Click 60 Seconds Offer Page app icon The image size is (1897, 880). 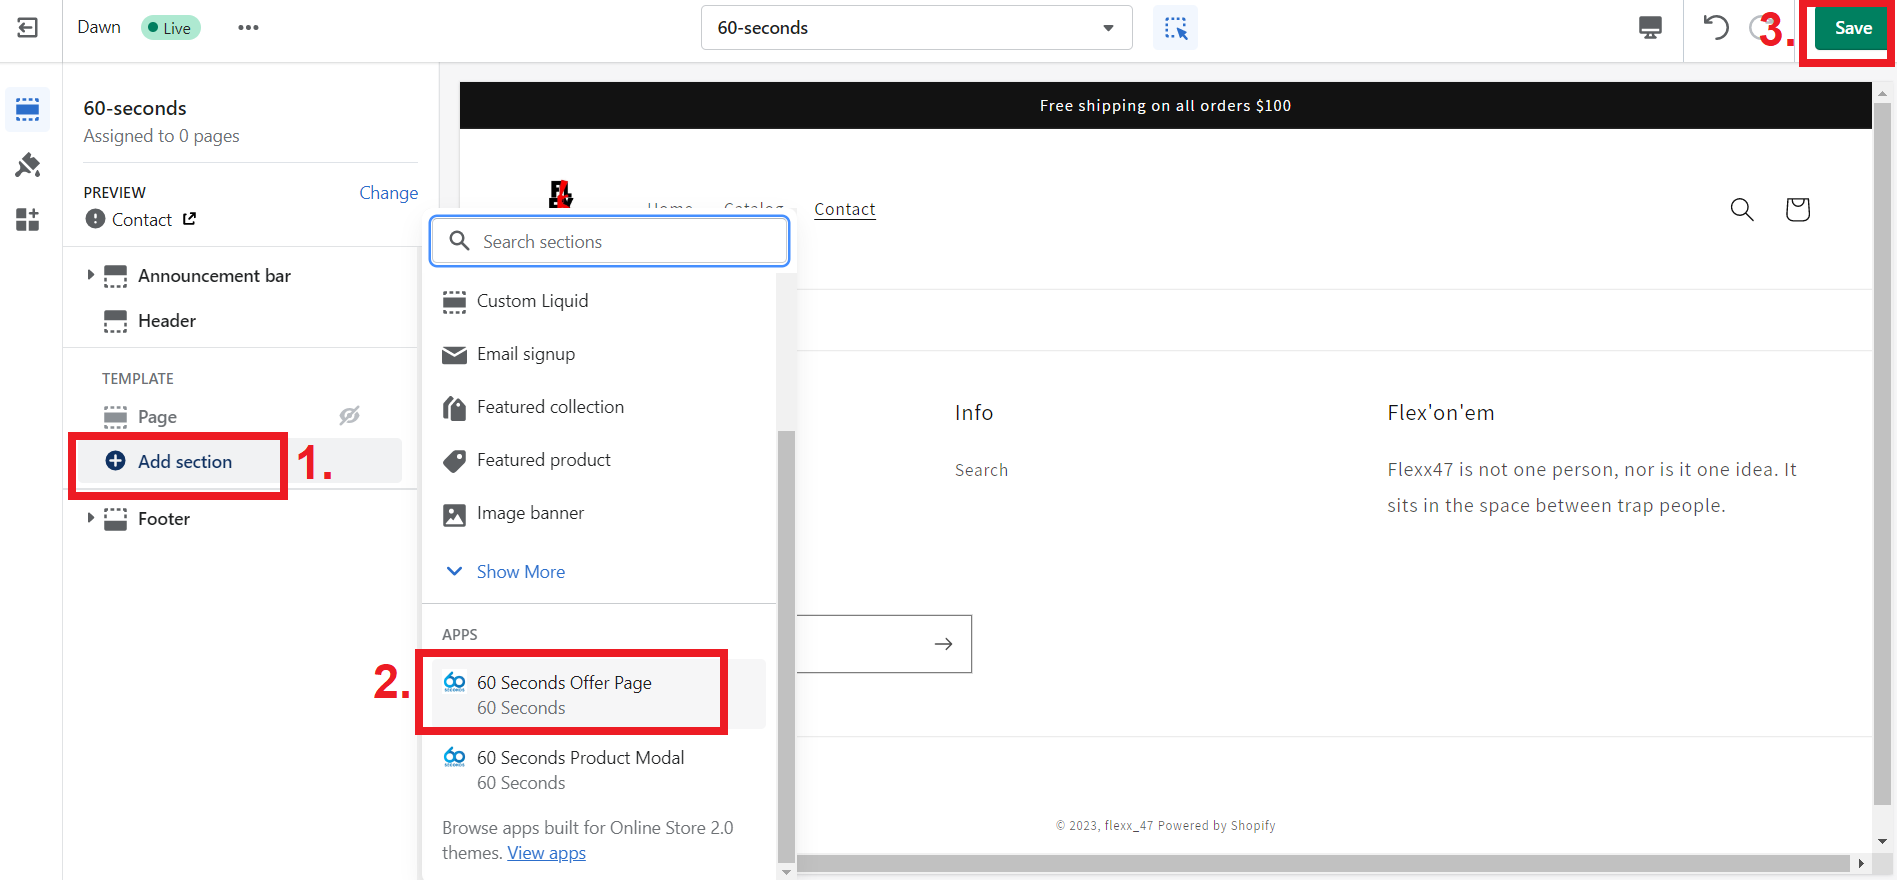pyautogui.click(x=455, y=682)
